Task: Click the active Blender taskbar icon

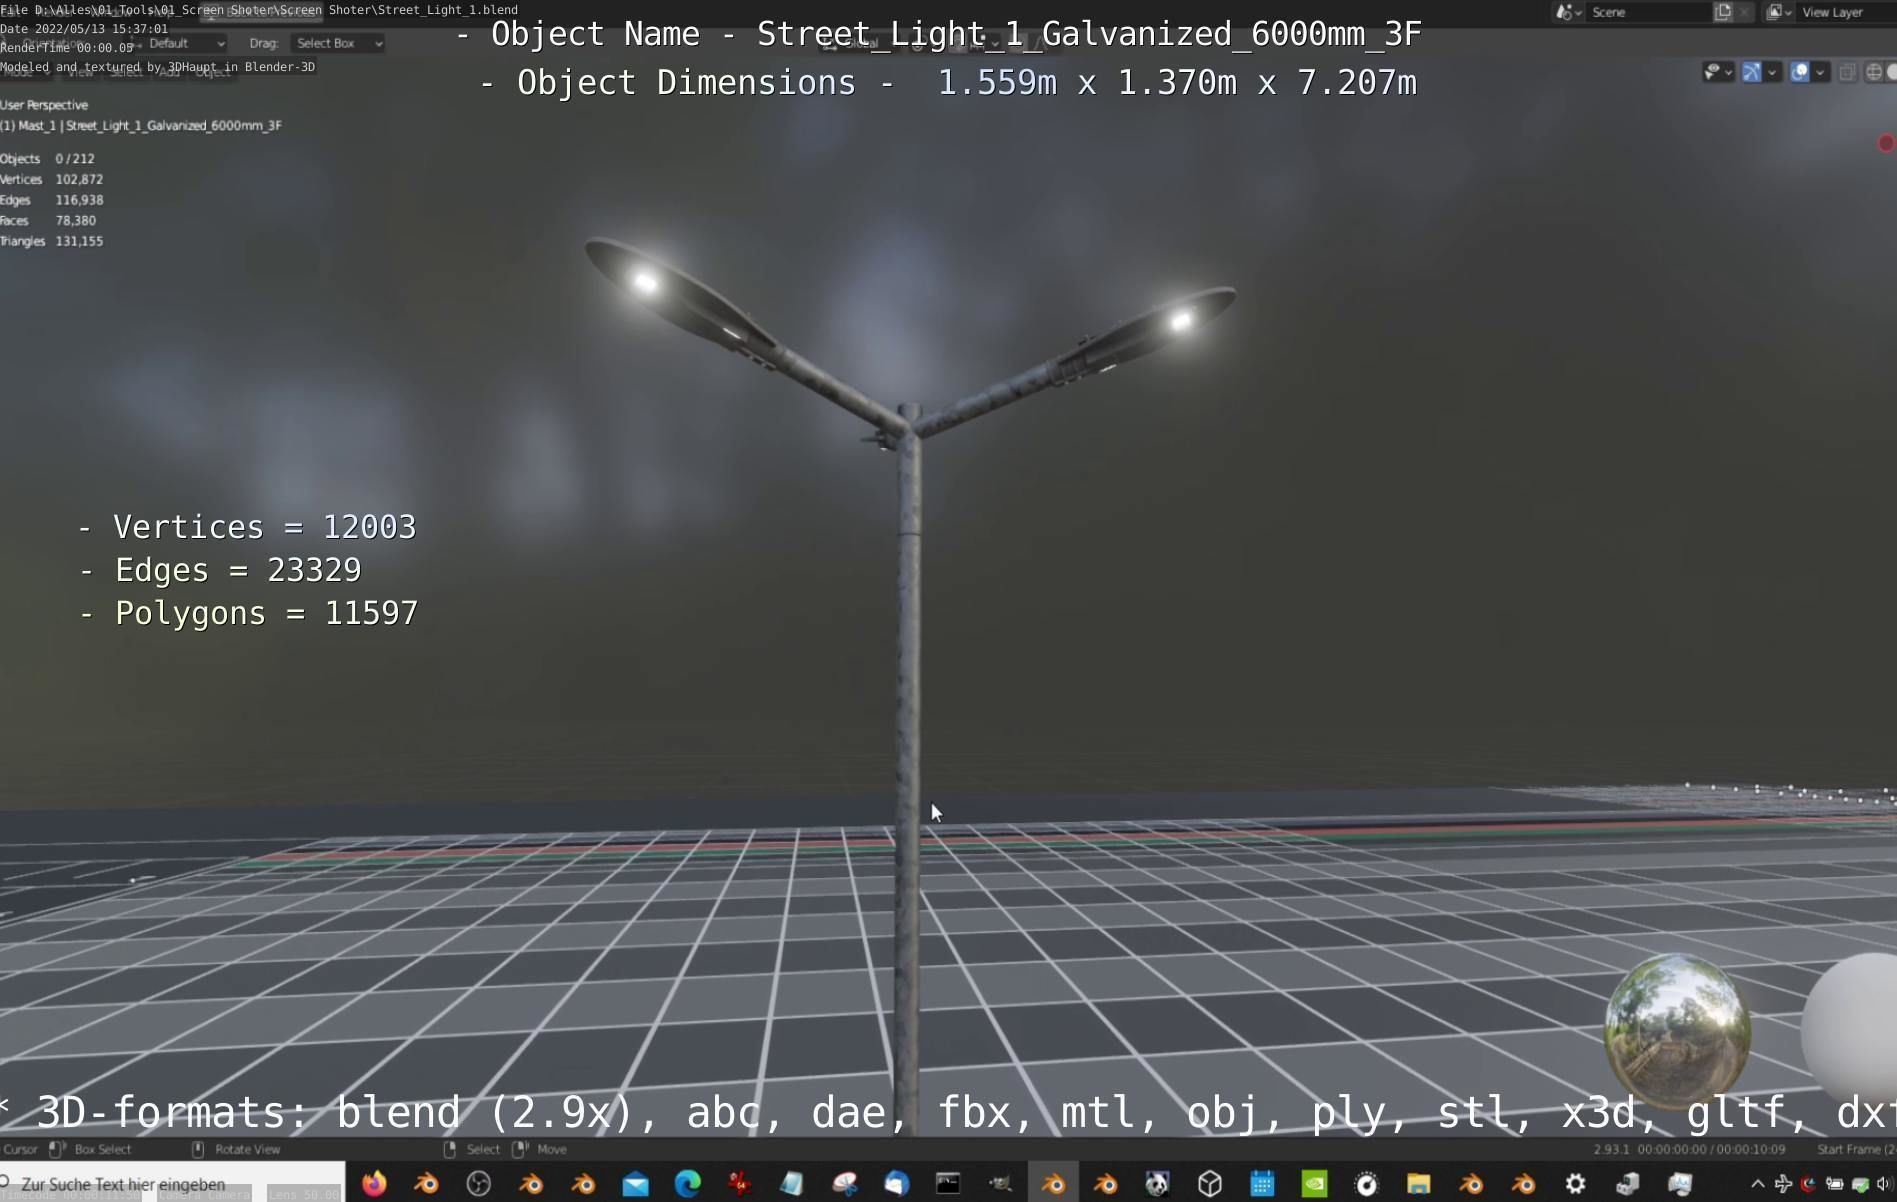Action: pos(1053,1184)
